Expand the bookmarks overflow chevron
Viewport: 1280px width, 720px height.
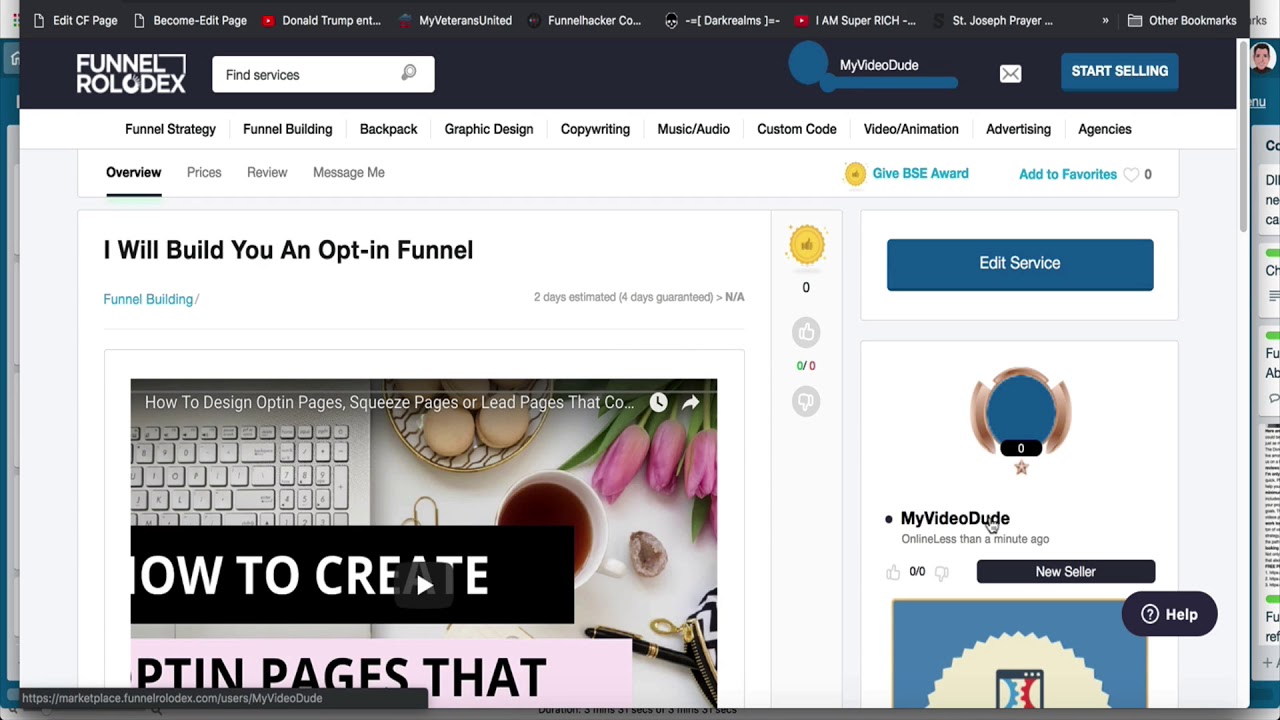pyautogui.click(x=1105, y=20)
